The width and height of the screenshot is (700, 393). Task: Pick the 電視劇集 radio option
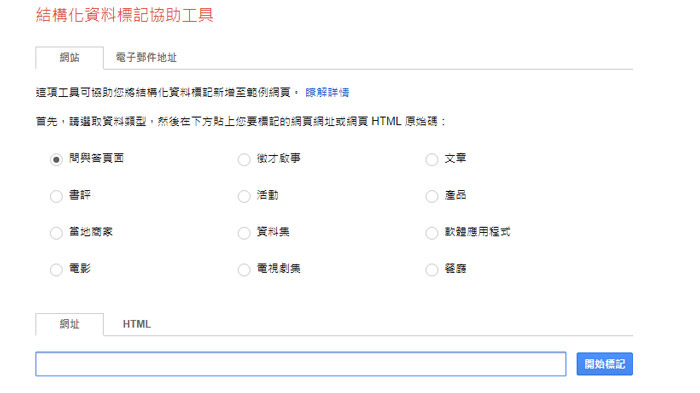tap(244, 269)
